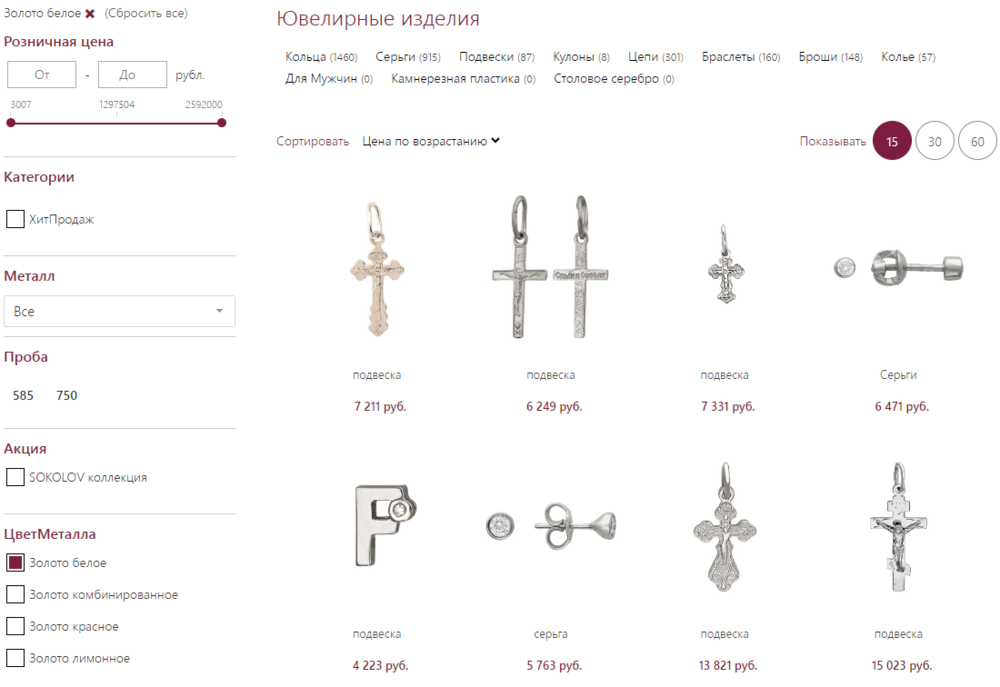Image resolution: width=1000 pixels, height=687 pixels.
Task: Switch to the Серьги (915) category
Action: pyautogui.click(x=408, y=57)
